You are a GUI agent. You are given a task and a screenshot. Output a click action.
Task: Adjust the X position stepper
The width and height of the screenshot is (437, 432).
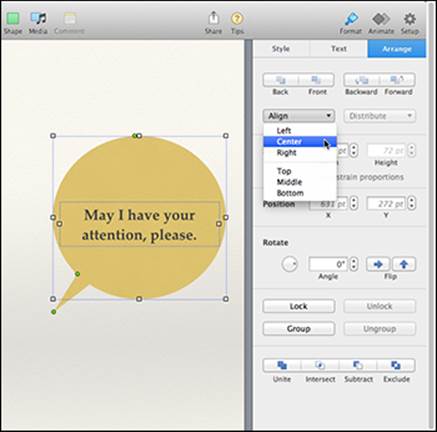coord(354,204)
